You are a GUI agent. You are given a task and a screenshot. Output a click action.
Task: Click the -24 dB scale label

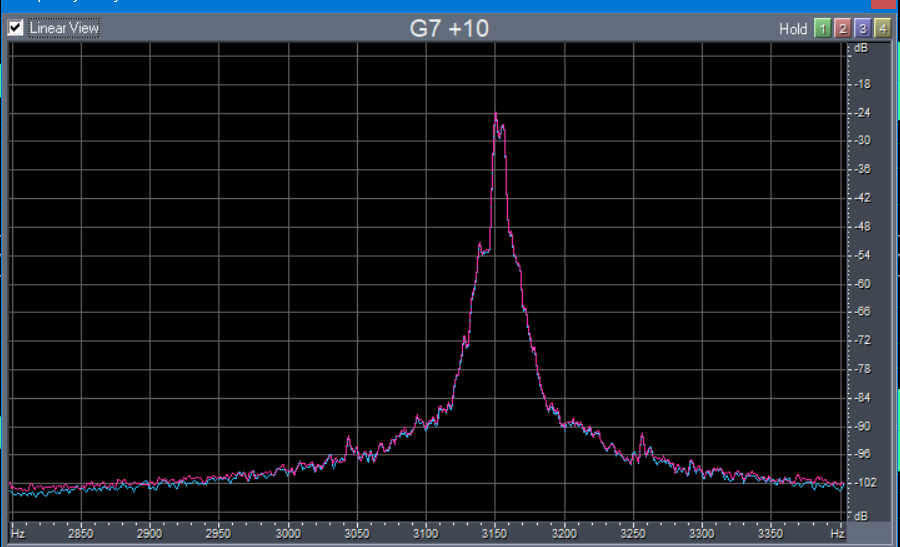[862, 112]
